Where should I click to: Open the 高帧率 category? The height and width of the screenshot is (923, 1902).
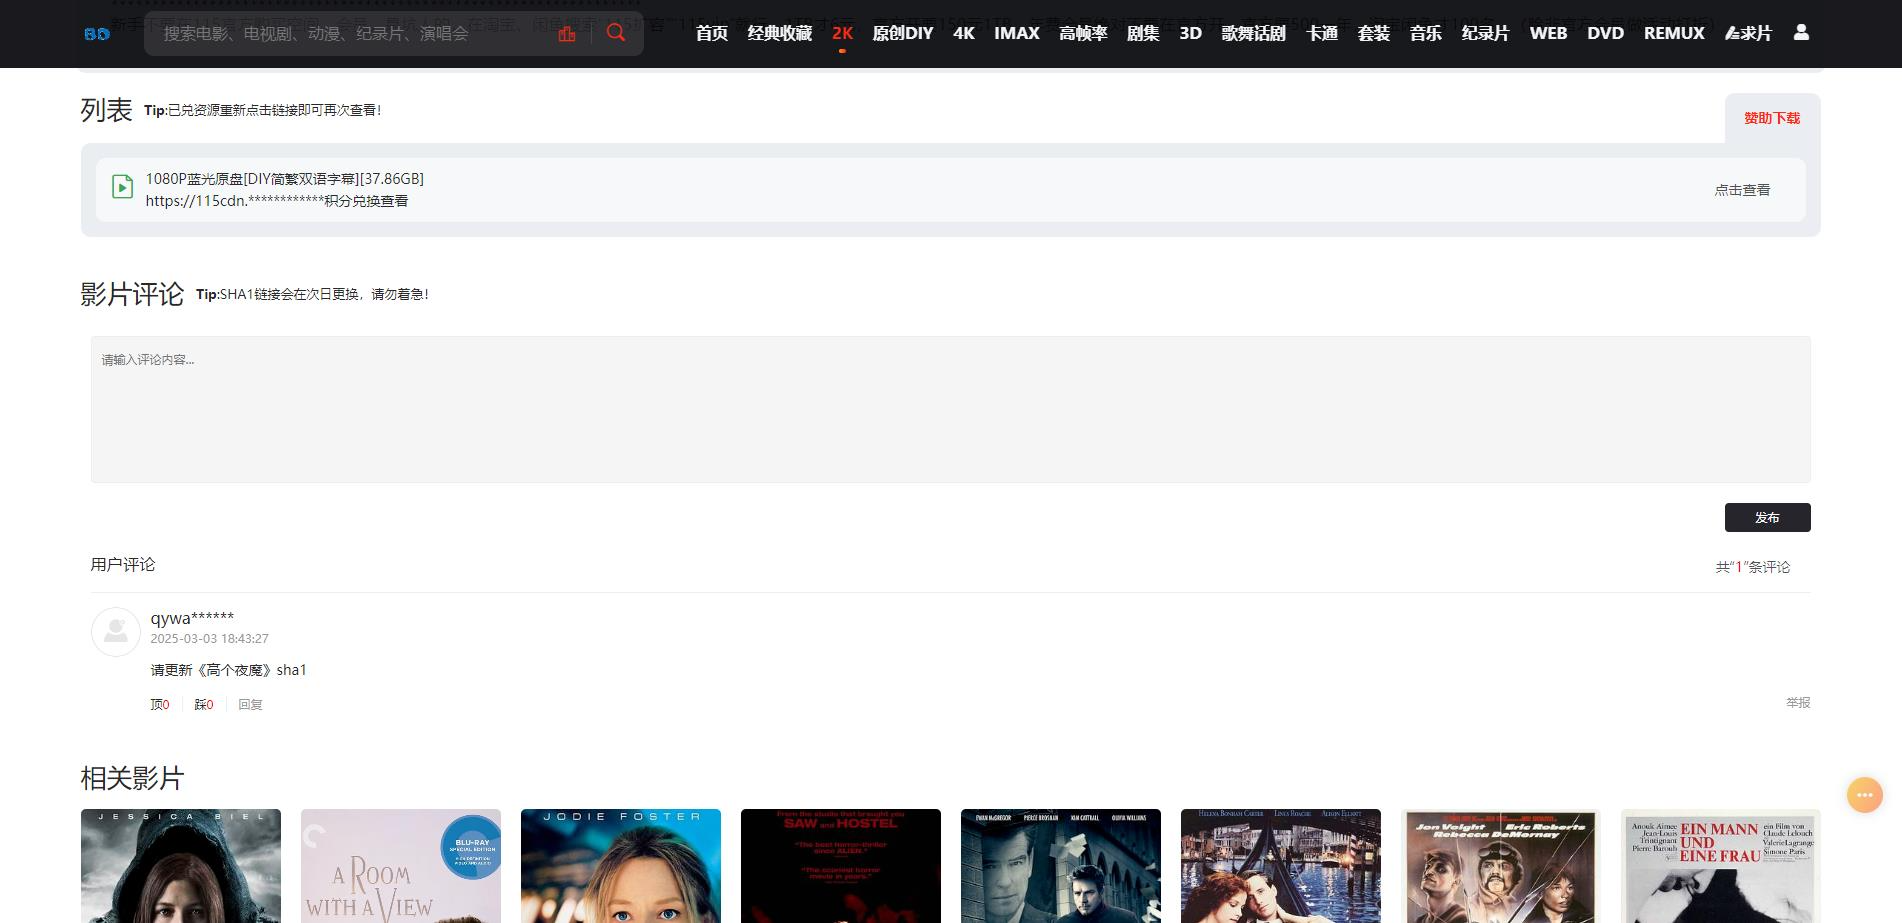coord(1083,33)
